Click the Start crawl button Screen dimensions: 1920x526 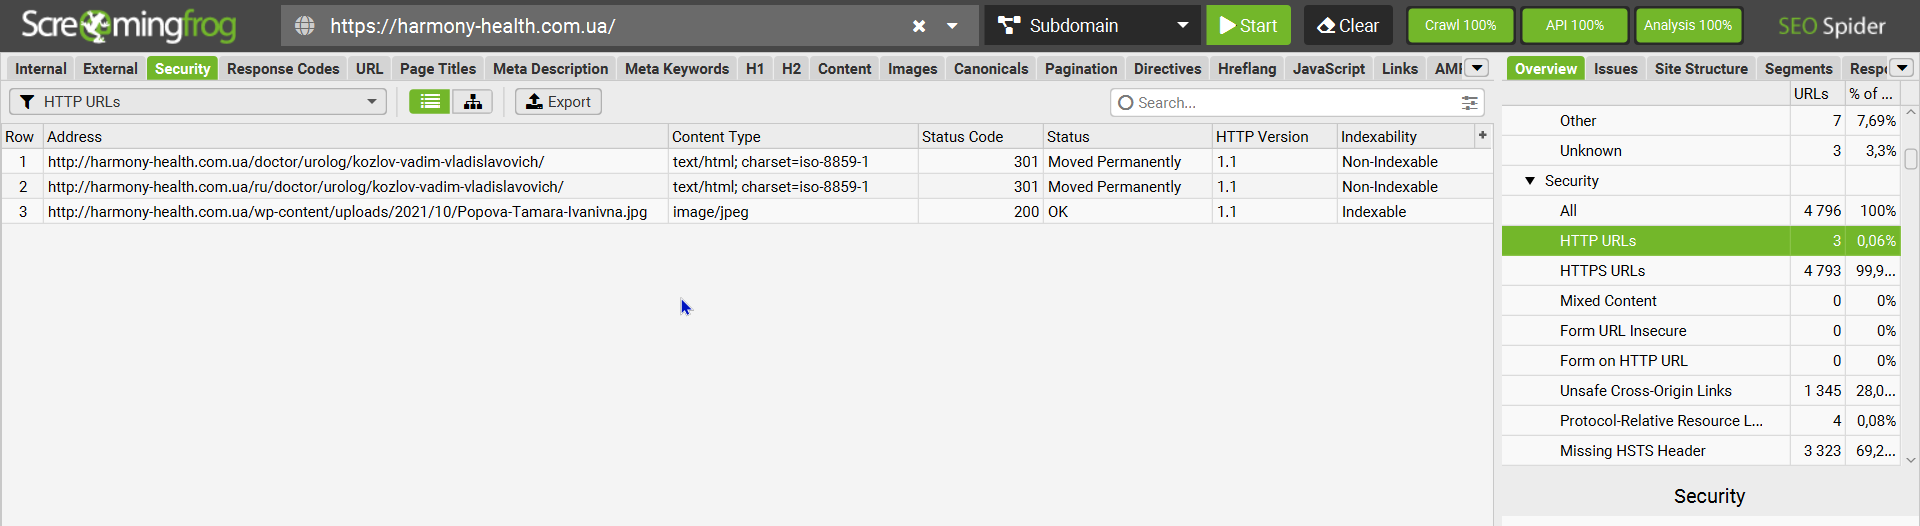pos(1248,26)
